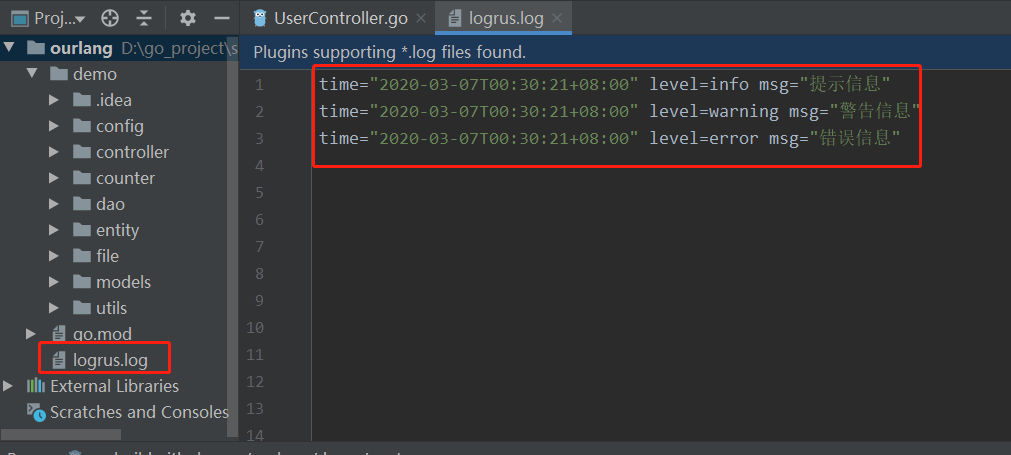Hide the Project panel with minus icon
Viewport: 1011px width, 455px height.
coord(222,19)
